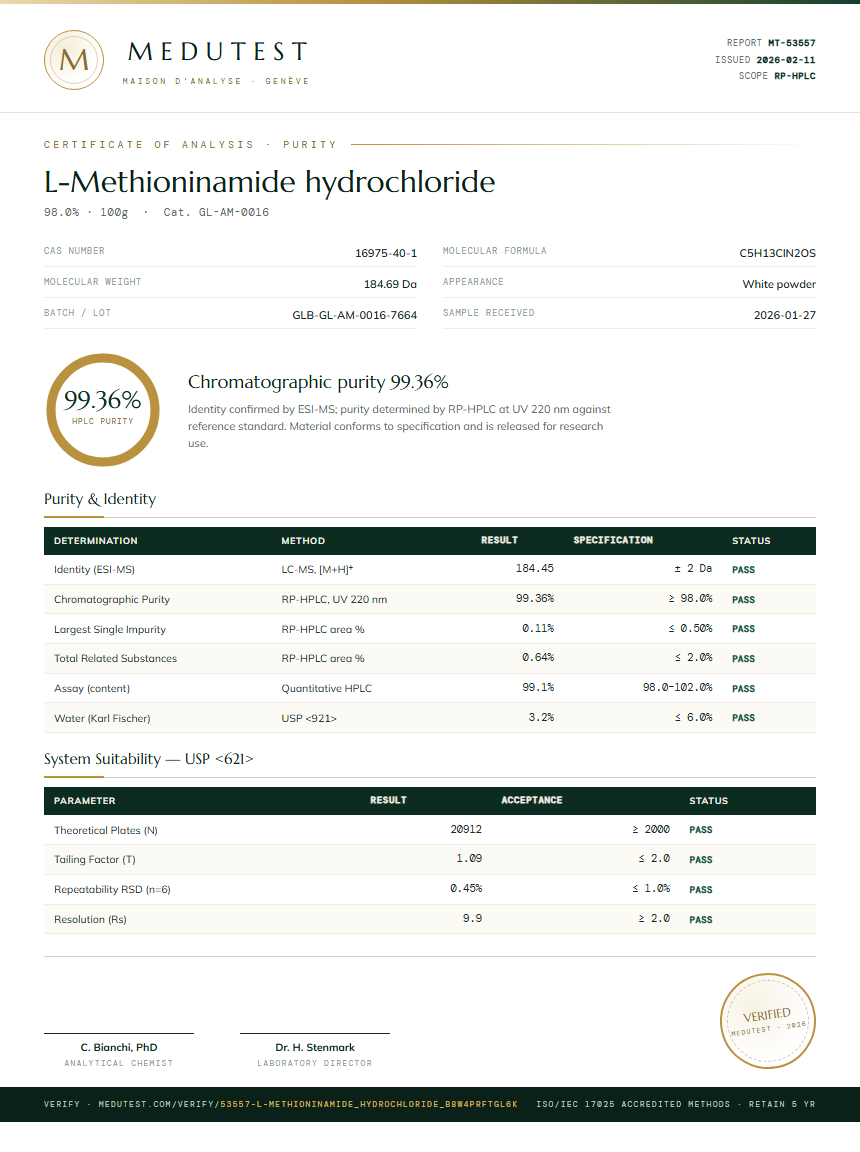
Task: Click Certificate of Analysis · Purity label
Action: 190,145
